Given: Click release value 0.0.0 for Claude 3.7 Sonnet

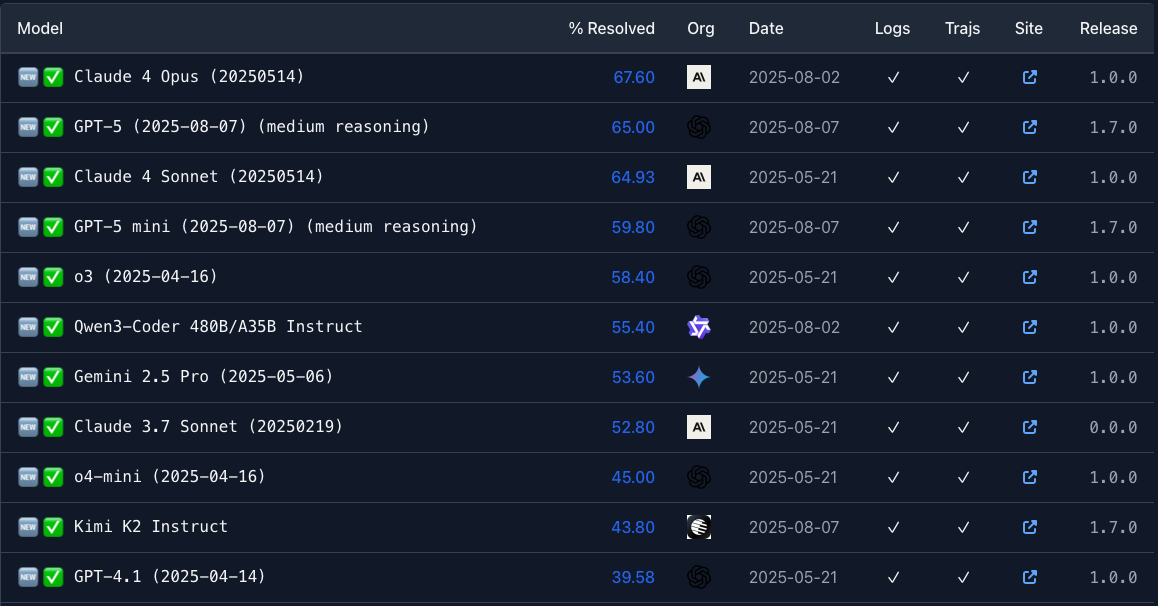Looking at the screenshot, I should [x=1113, y=427].
